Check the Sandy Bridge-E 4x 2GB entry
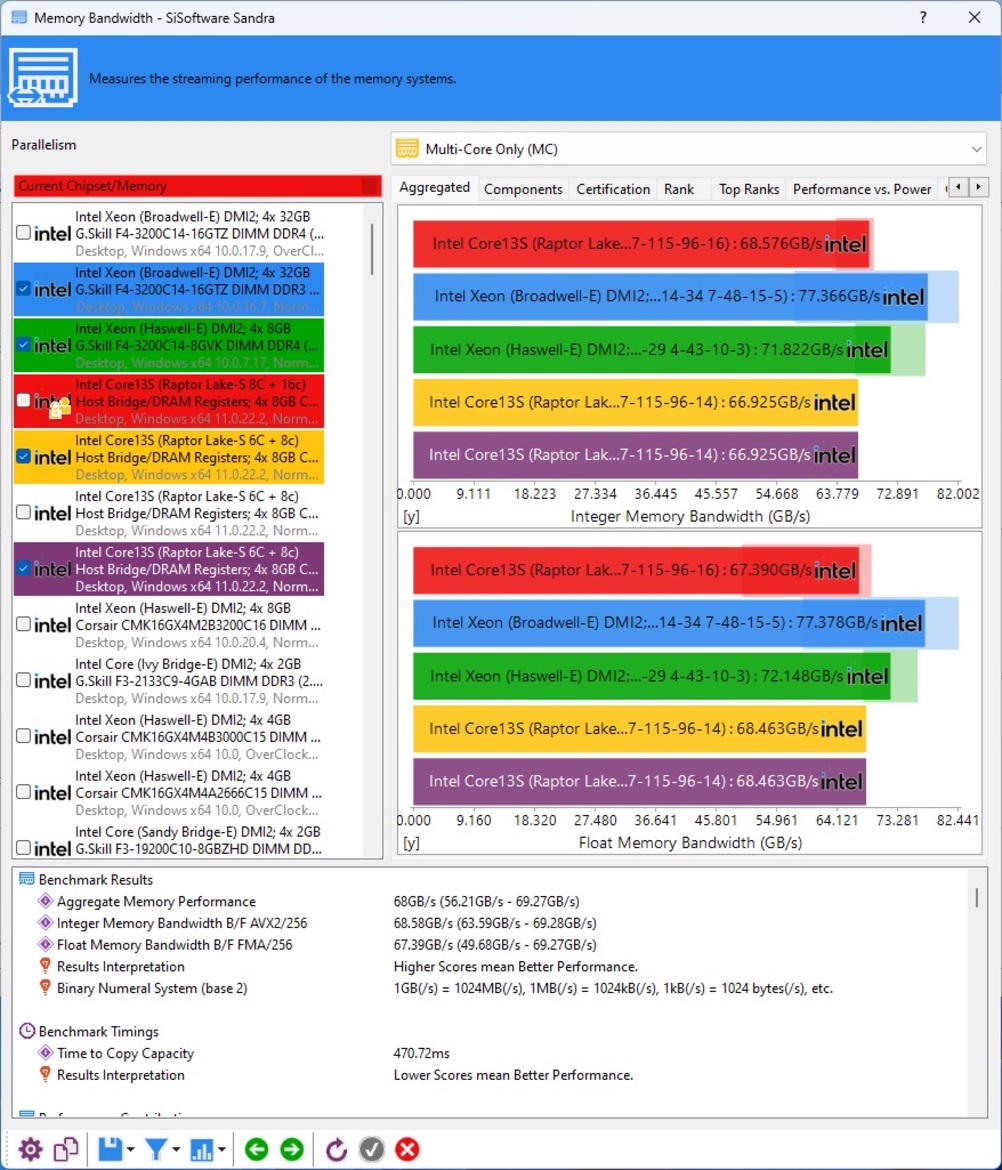 click(23, 848)
